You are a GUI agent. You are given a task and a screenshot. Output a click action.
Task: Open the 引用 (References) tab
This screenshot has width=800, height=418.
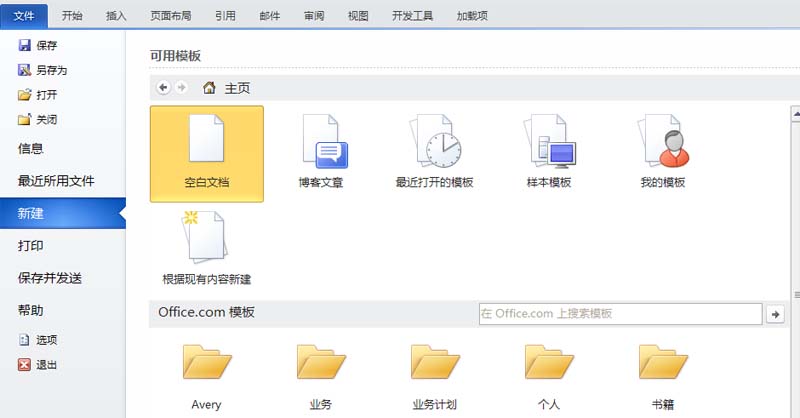(x=225, y=16)
